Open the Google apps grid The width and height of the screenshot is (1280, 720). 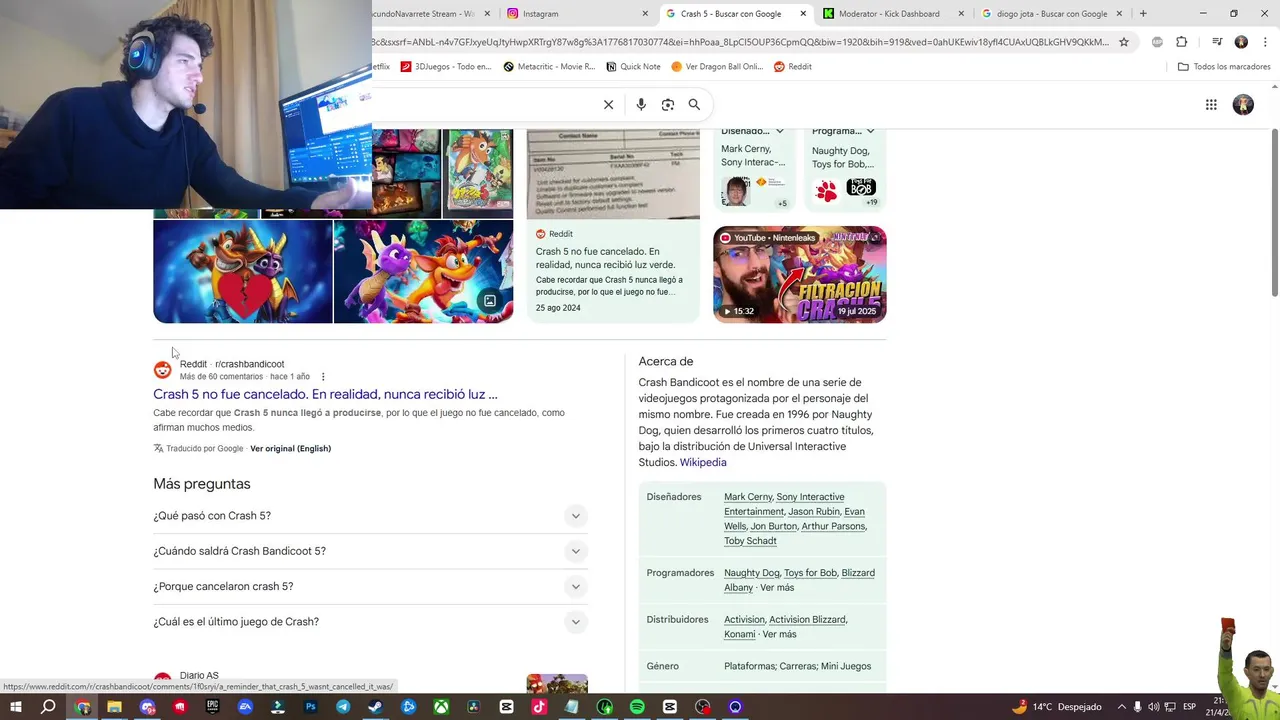pos(1211,104)
